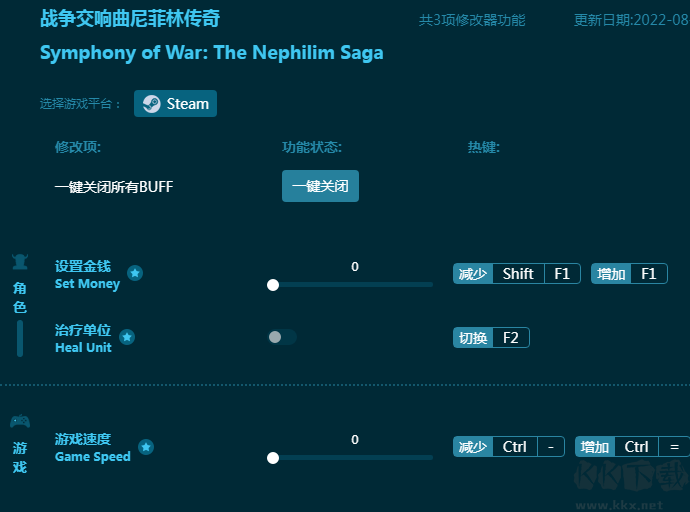The width and height of the screenshot is (690, 512).
Task: Click the Set Money slider handle
Action: click(273, 285)
